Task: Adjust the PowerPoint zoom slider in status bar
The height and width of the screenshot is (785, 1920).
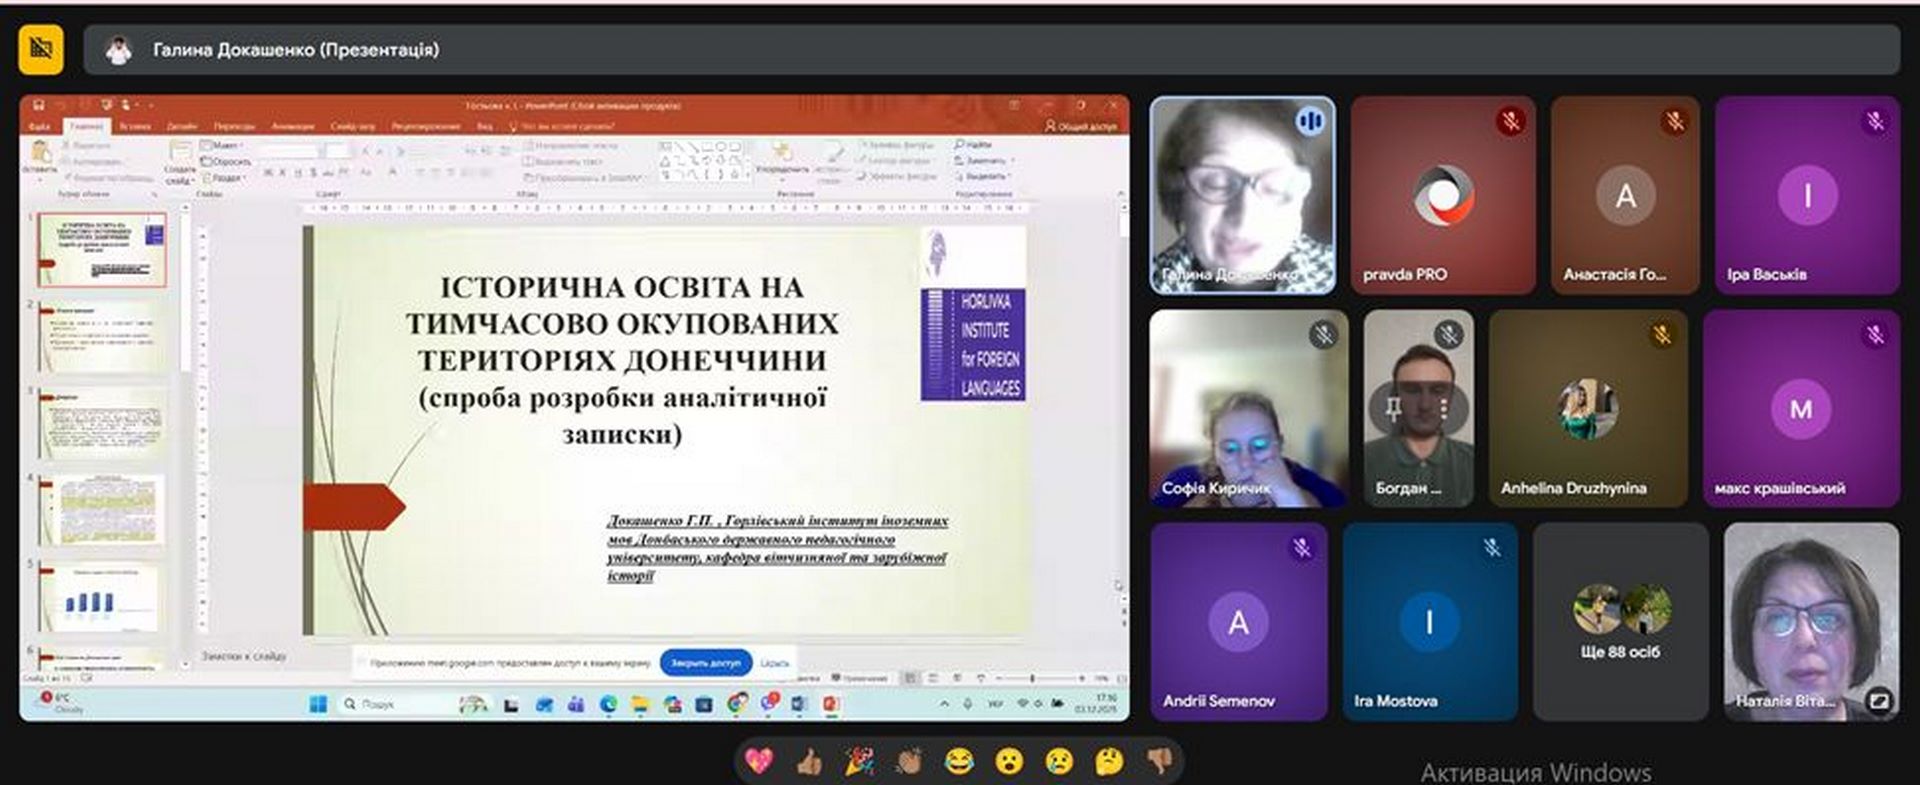Action: 1033,678
